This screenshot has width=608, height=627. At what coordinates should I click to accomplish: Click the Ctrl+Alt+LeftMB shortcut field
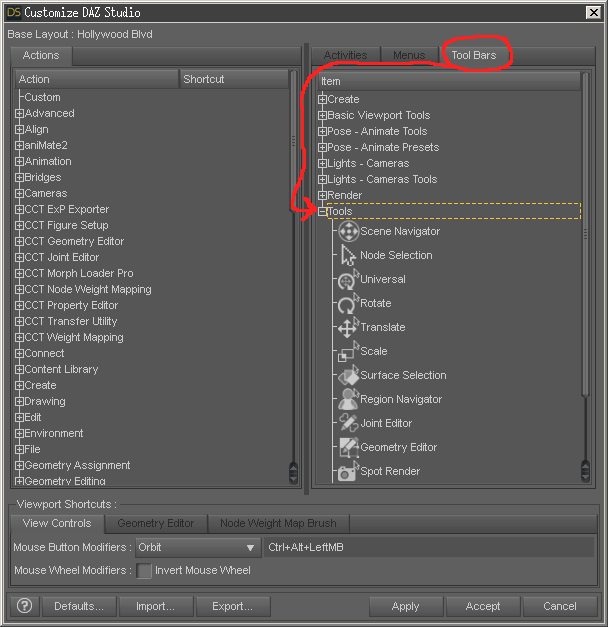tap(428, 547)
